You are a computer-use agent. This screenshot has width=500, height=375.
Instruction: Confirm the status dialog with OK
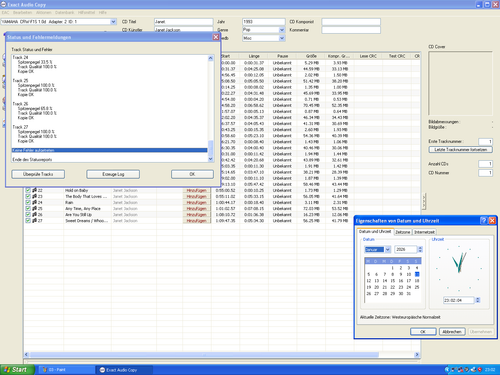point(192,174)
